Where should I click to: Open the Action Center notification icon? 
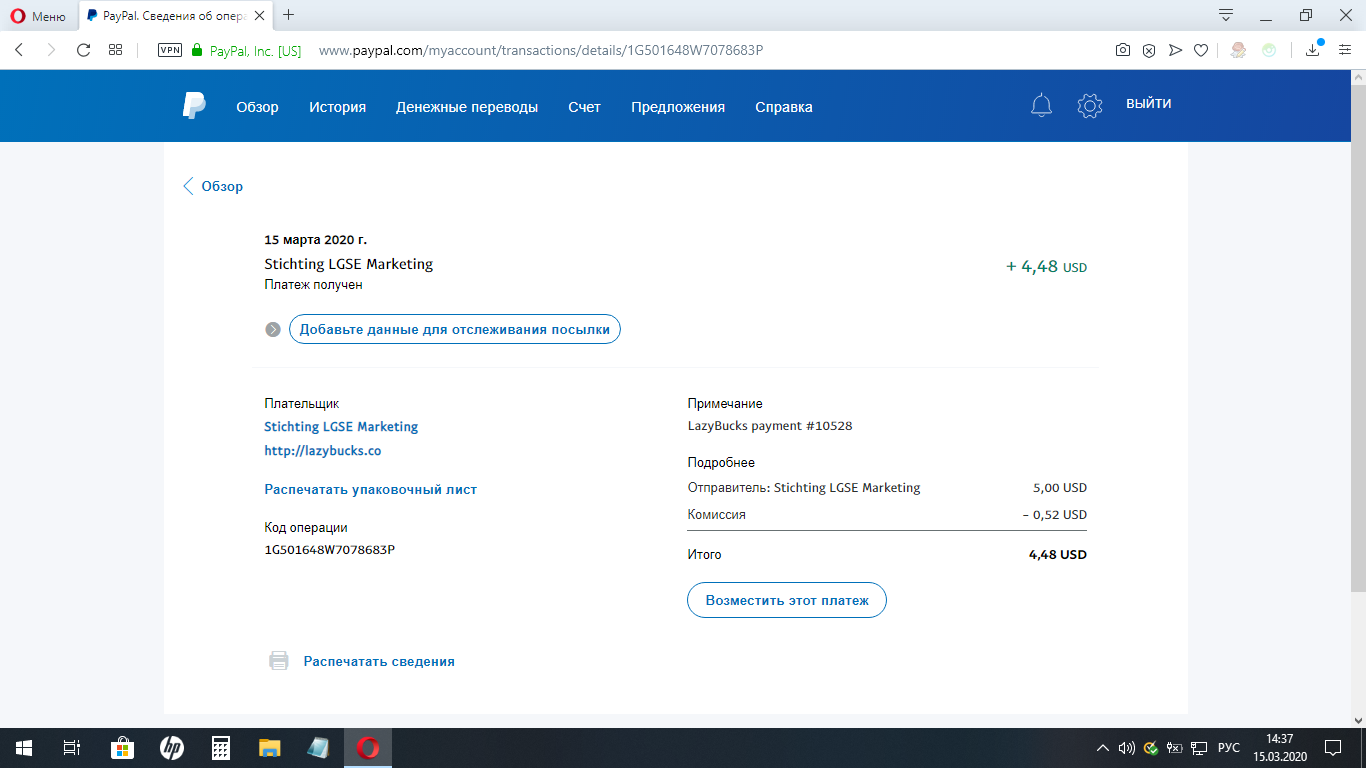pyautogui.click(x=1333, y=748)
